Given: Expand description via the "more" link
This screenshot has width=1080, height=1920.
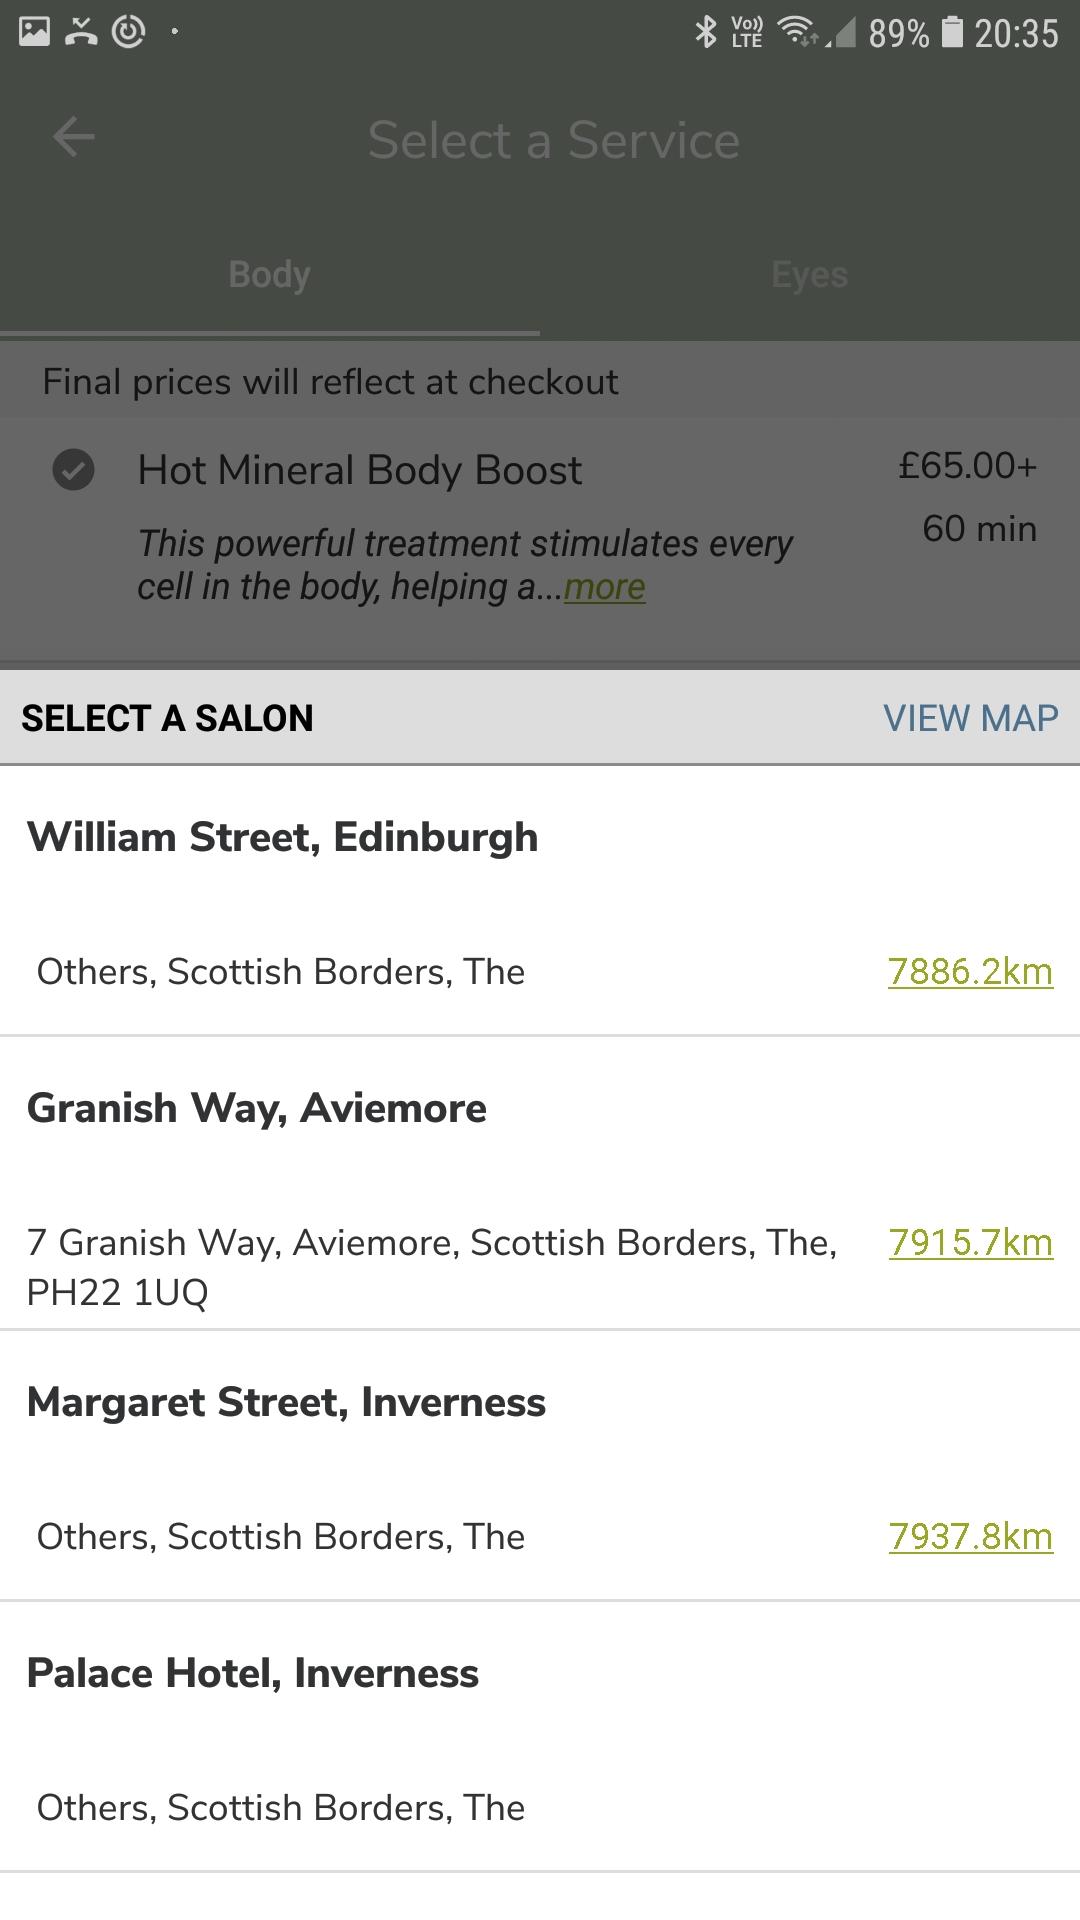Looking at the screenshot, I should 604,588.
